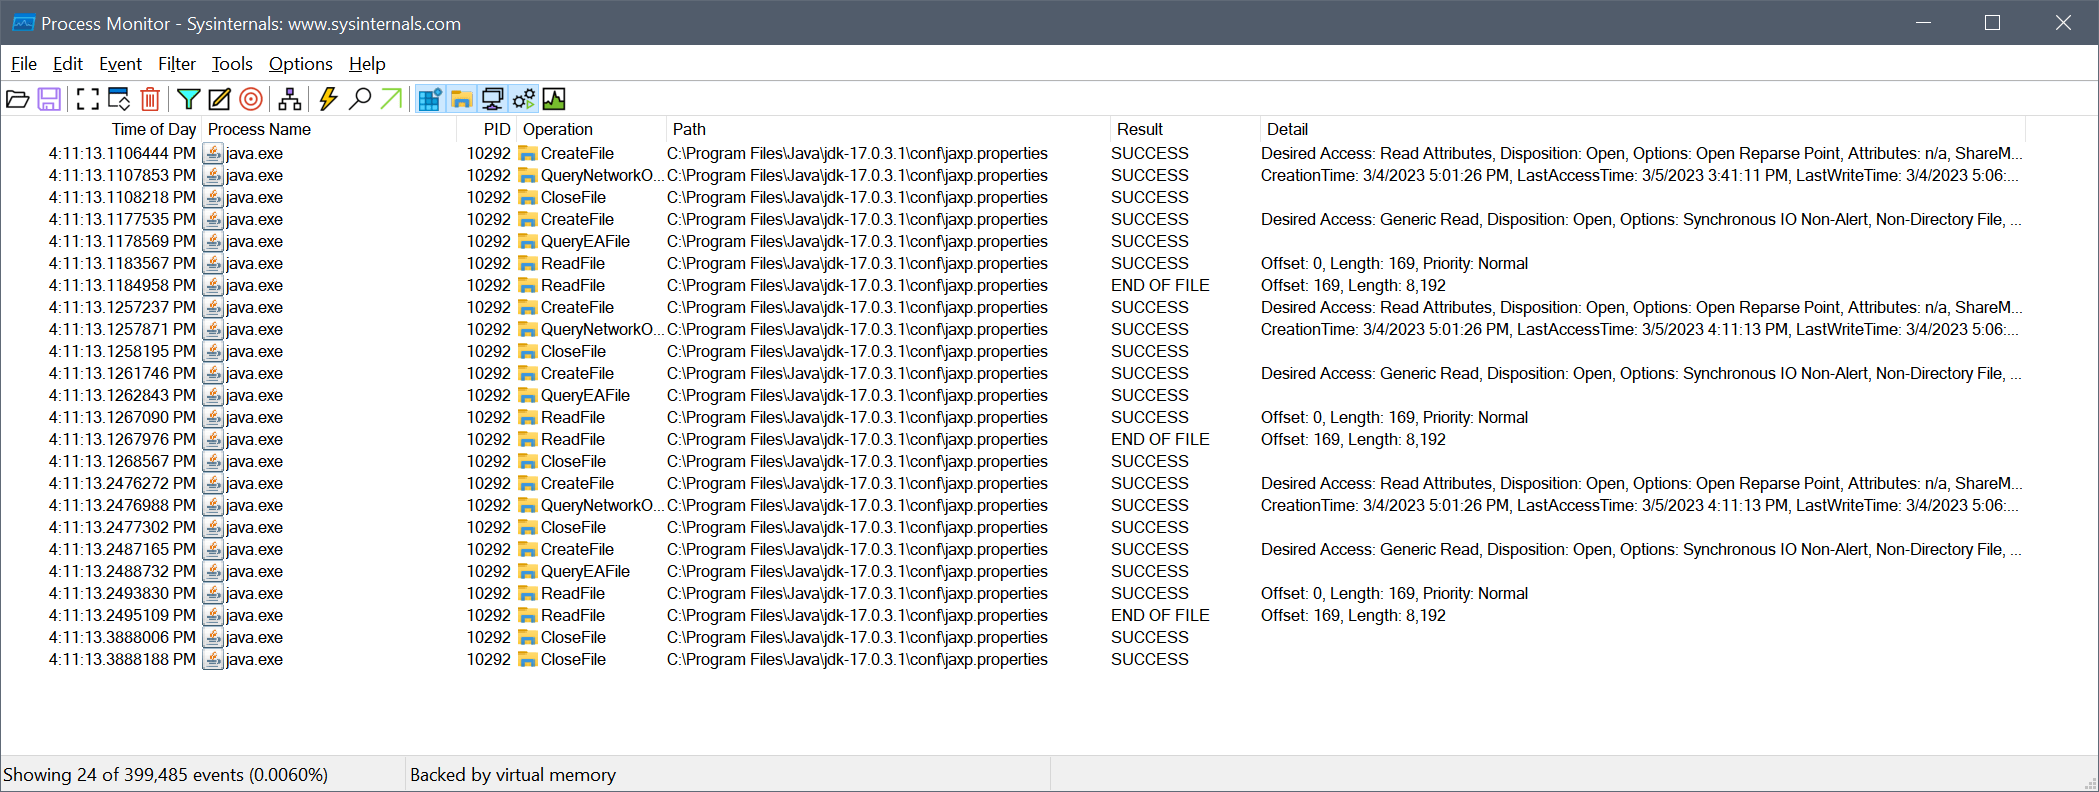Click the 'Showing 24 of 399,485 events' status
This screenshot has height=792, width=2099.
coord(166,775)
